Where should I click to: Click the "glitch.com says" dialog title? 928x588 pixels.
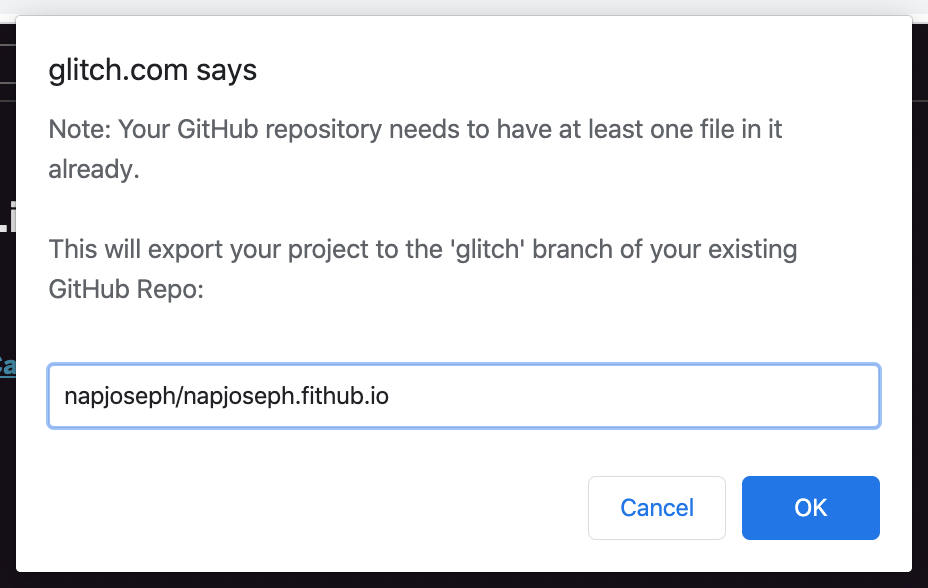click(153, 70)
